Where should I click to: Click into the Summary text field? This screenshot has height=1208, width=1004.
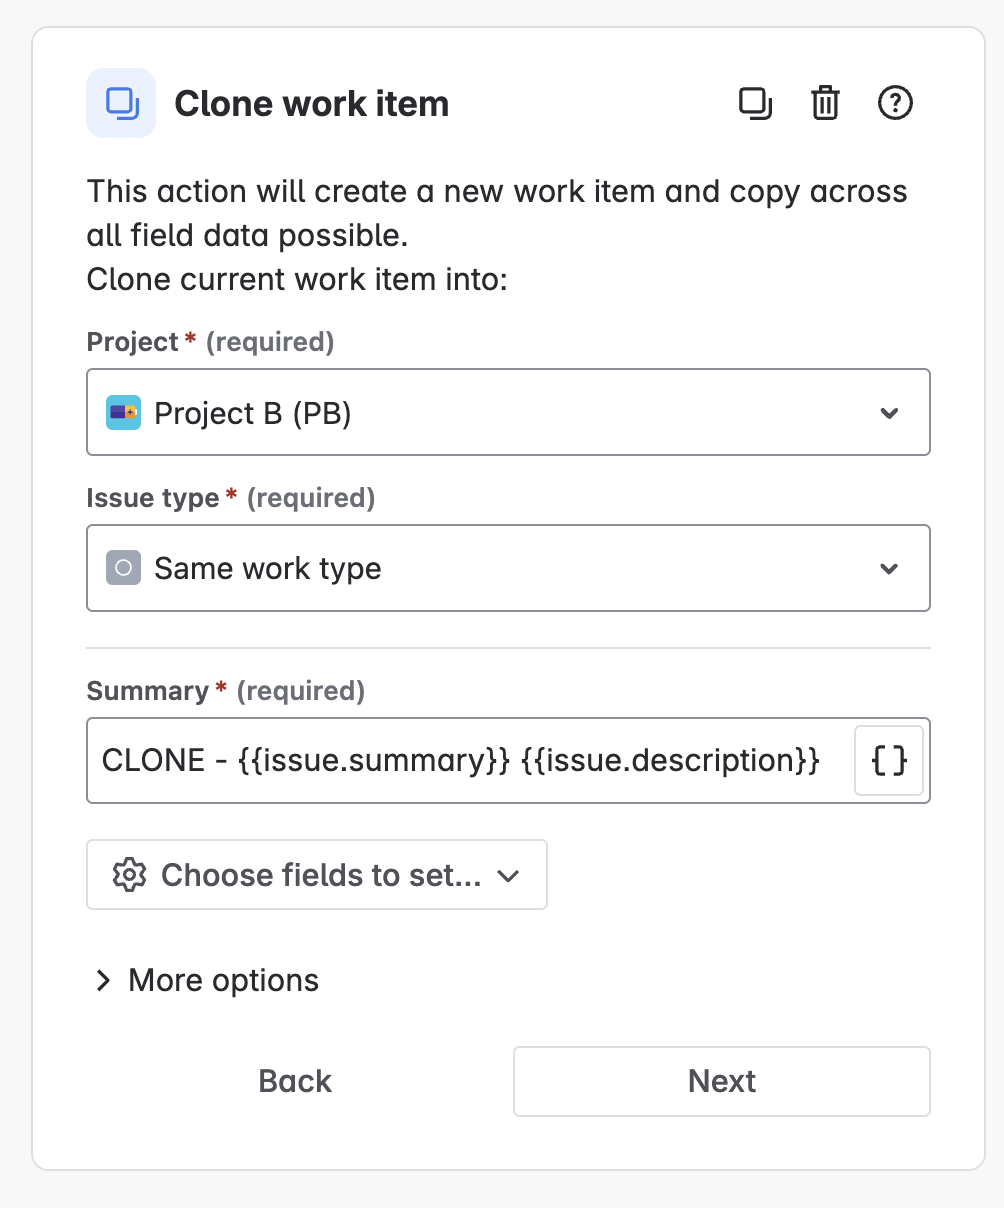(470, 760)
